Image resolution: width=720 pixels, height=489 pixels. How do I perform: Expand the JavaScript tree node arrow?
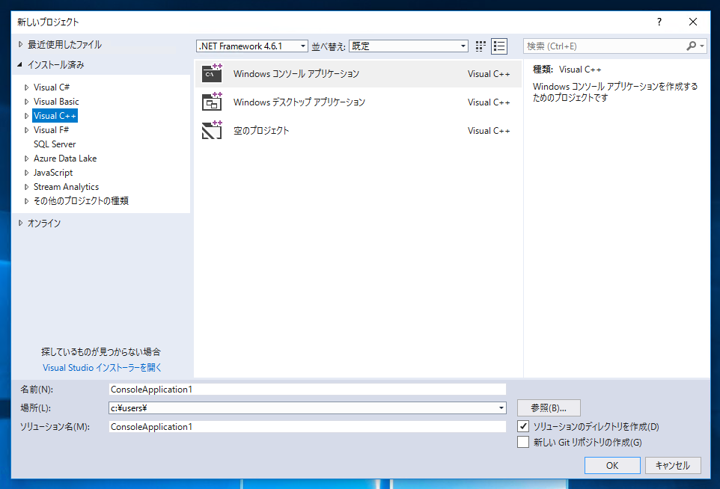(x=27, y=173)
